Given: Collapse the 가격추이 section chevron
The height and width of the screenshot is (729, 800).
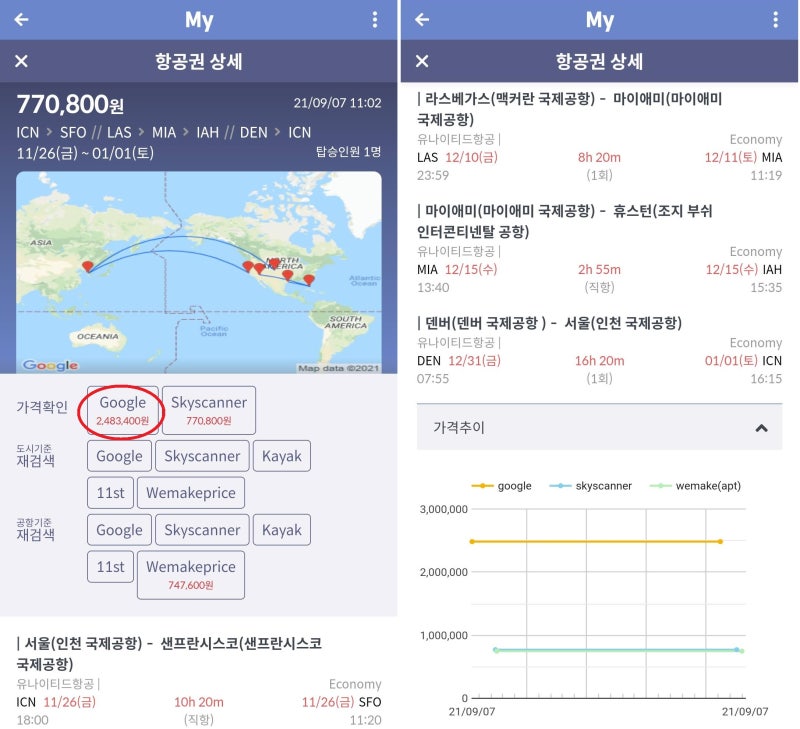Looking at the screenshot, I should click(x=761, y=428).
